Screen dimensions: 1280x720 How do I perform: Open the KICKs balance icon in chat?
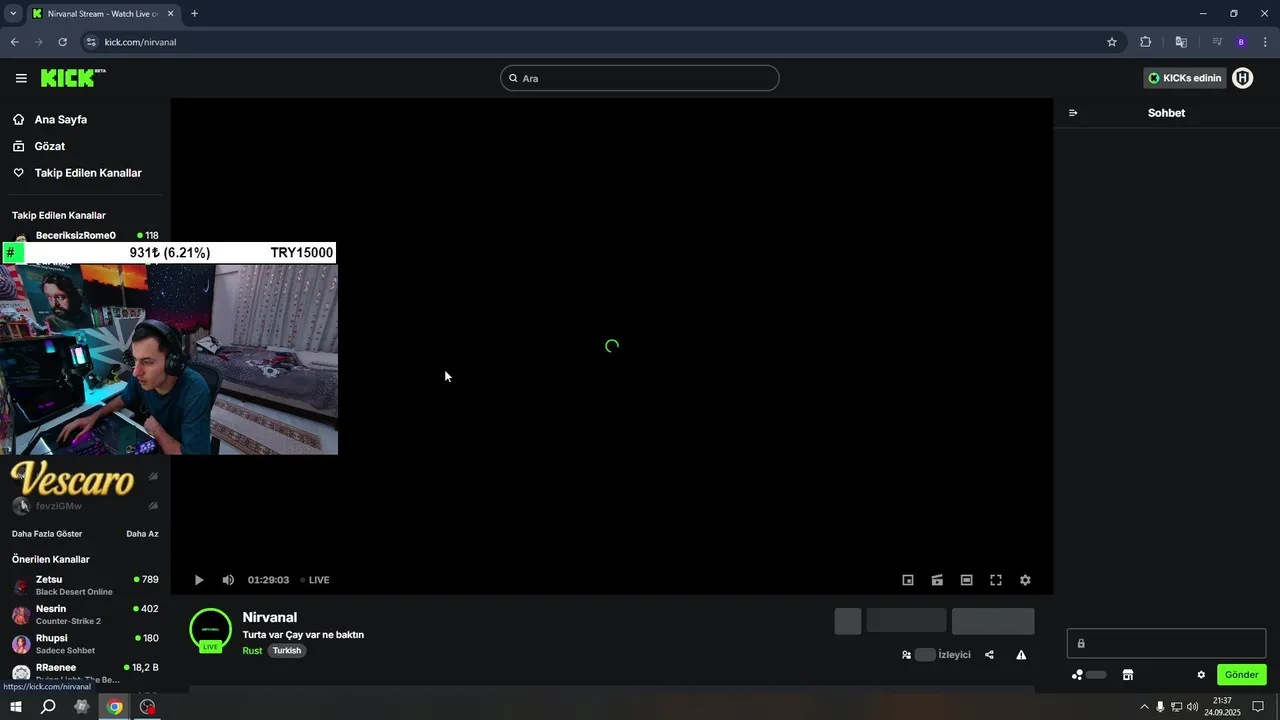coord(1077,675)
